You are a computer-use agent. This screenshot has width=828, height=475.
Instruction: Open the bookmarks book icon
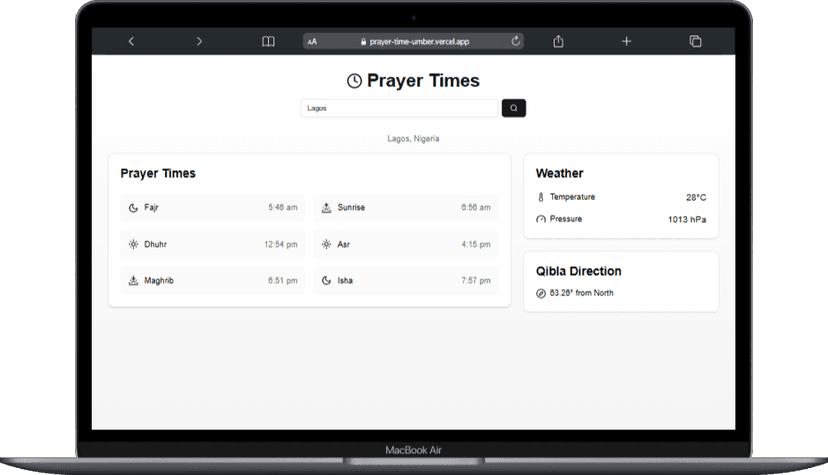pos(268,41)
